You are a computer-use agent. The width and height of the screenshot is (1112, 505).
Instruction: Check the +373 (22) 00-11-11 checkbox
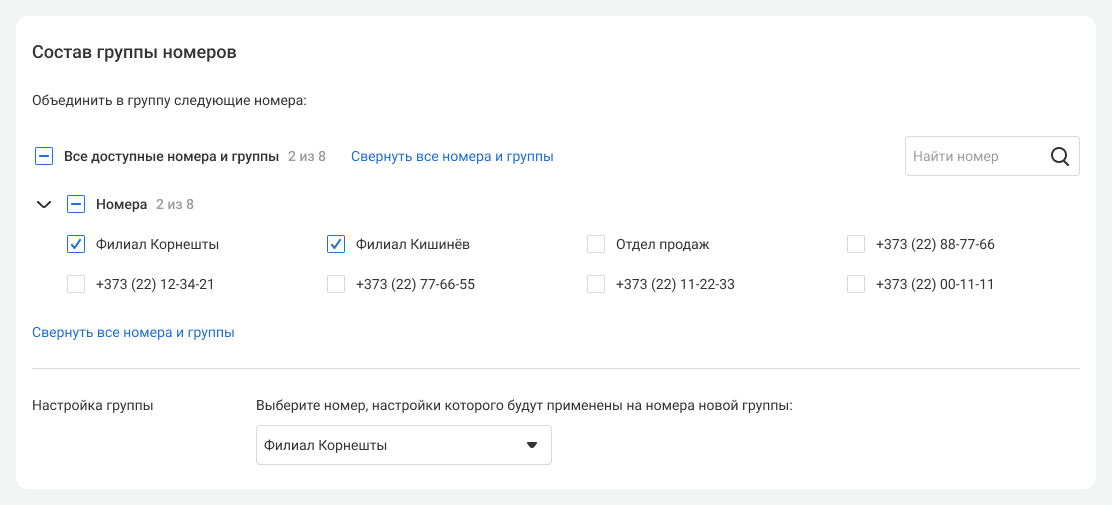click(x=856, y=284)
